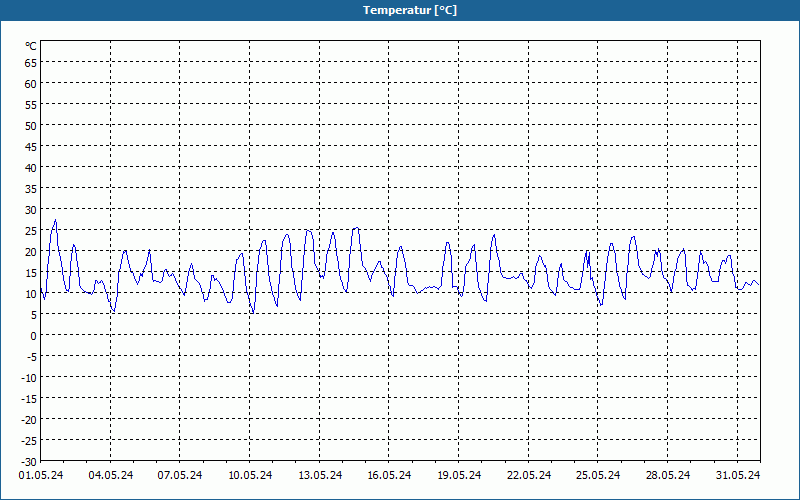
Task: Click the 0 value on temperature axis
Action: (34, 336)
